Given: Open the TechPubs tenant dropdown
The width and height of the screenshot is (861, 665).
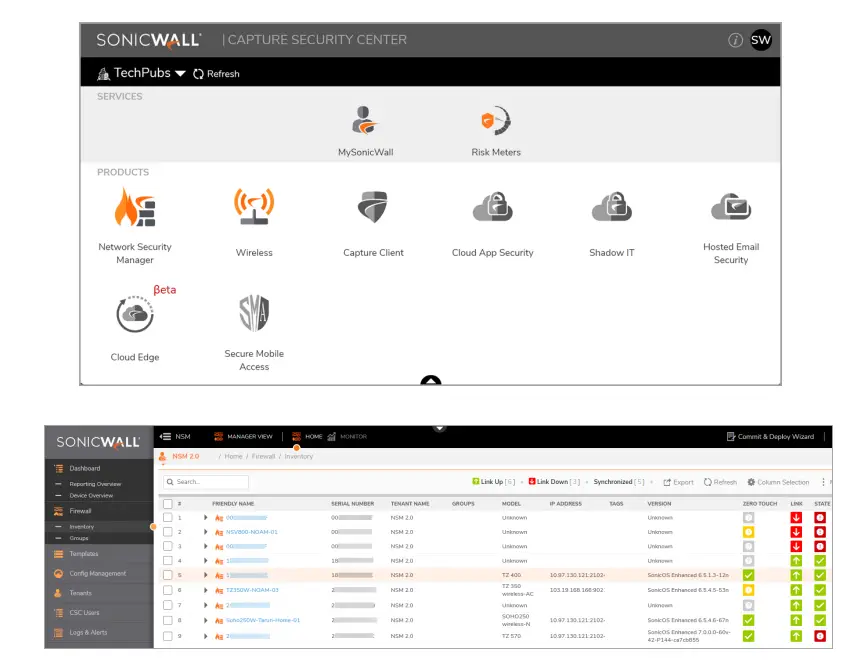Looking at the screenshot, I should 142,73.
